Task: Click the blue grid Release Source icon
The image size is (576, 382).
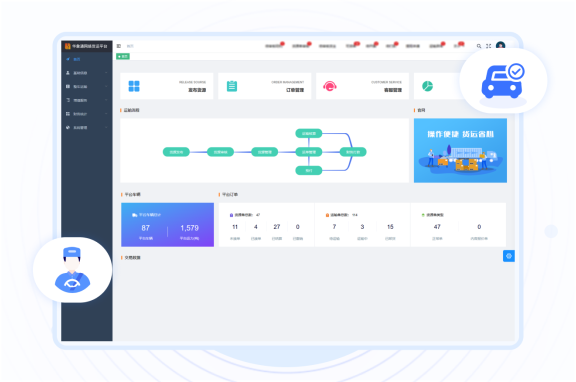Action: click(134, 86)
